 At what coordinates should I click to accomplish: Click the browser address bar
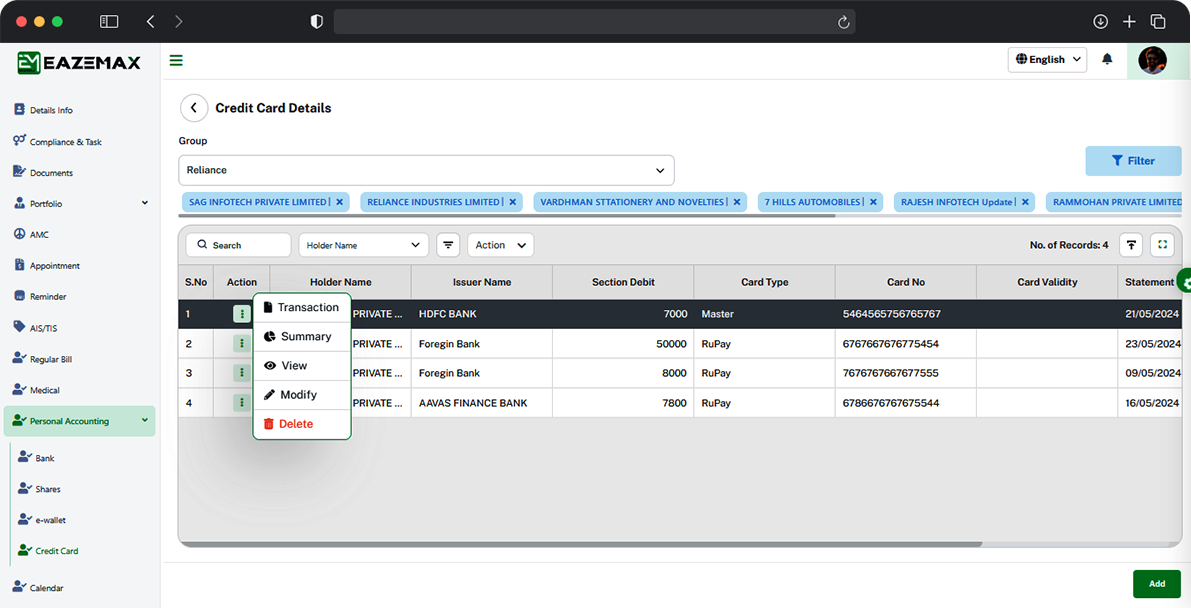point(594,21)
